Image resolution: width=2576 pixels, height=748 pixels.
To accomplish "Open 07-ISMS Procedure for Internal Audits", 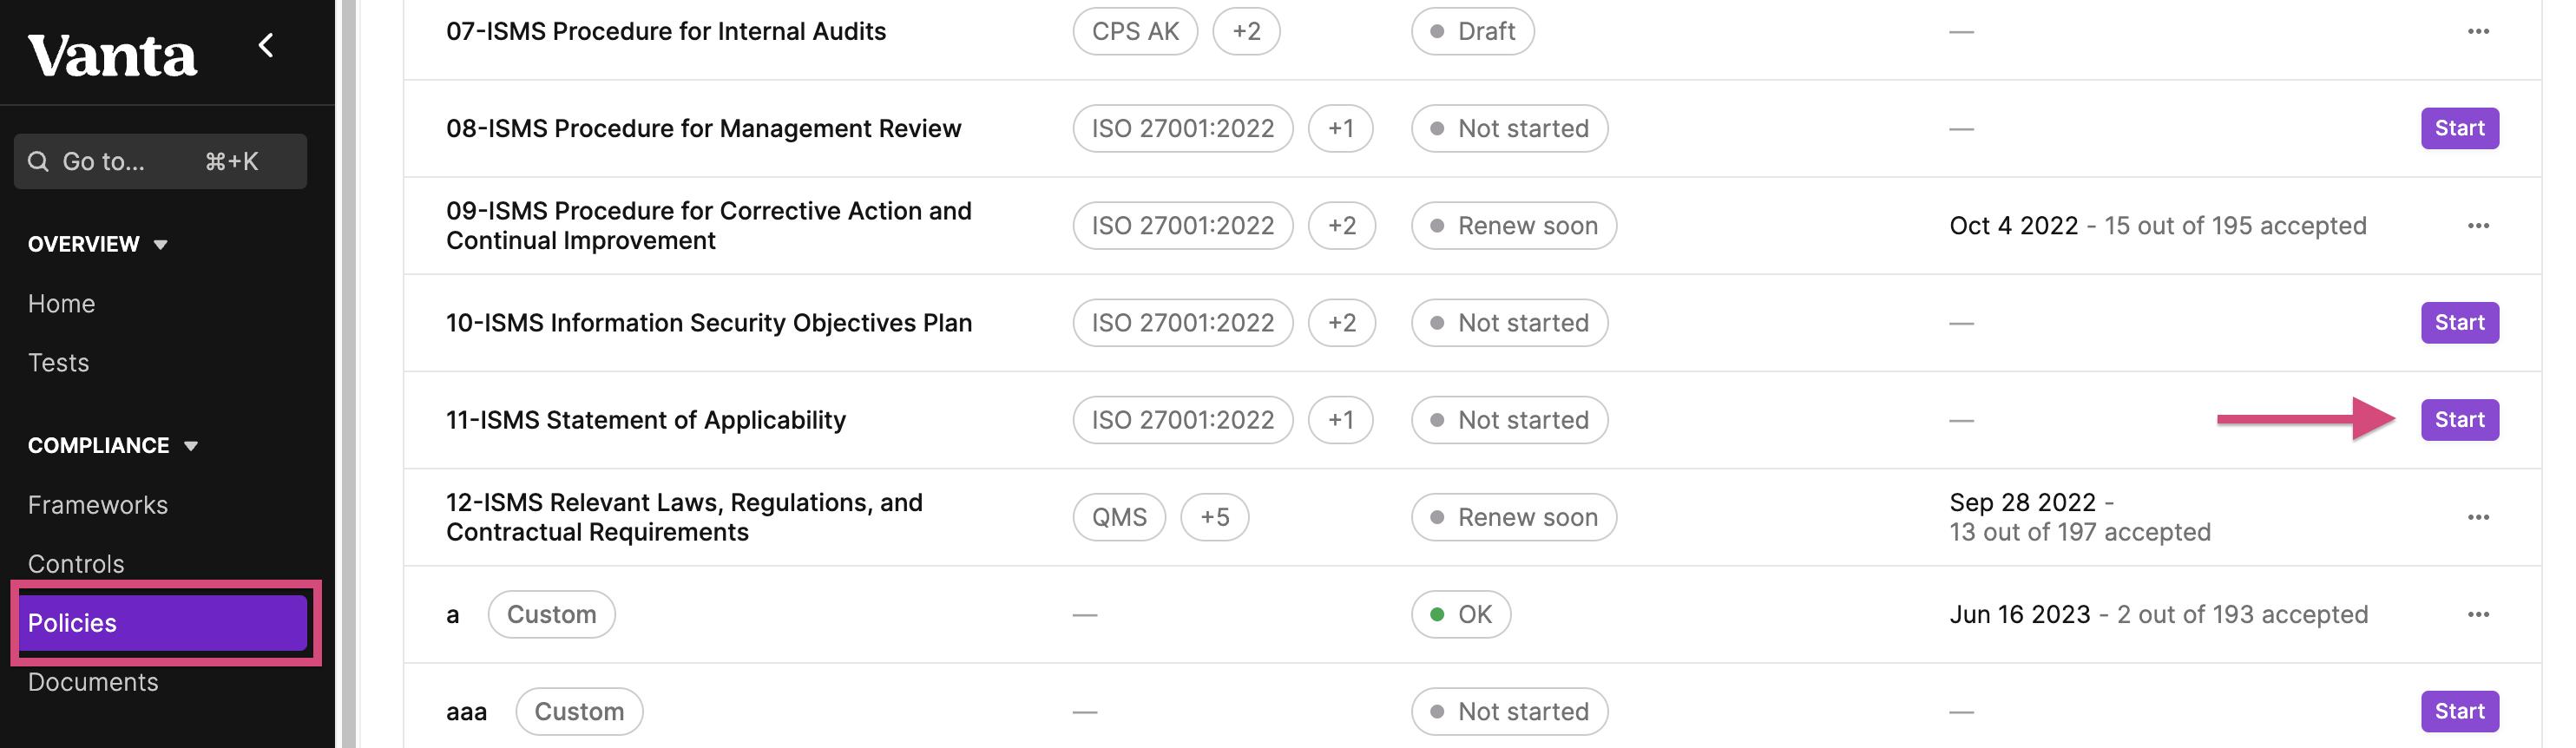I will (x=666, y=31).
